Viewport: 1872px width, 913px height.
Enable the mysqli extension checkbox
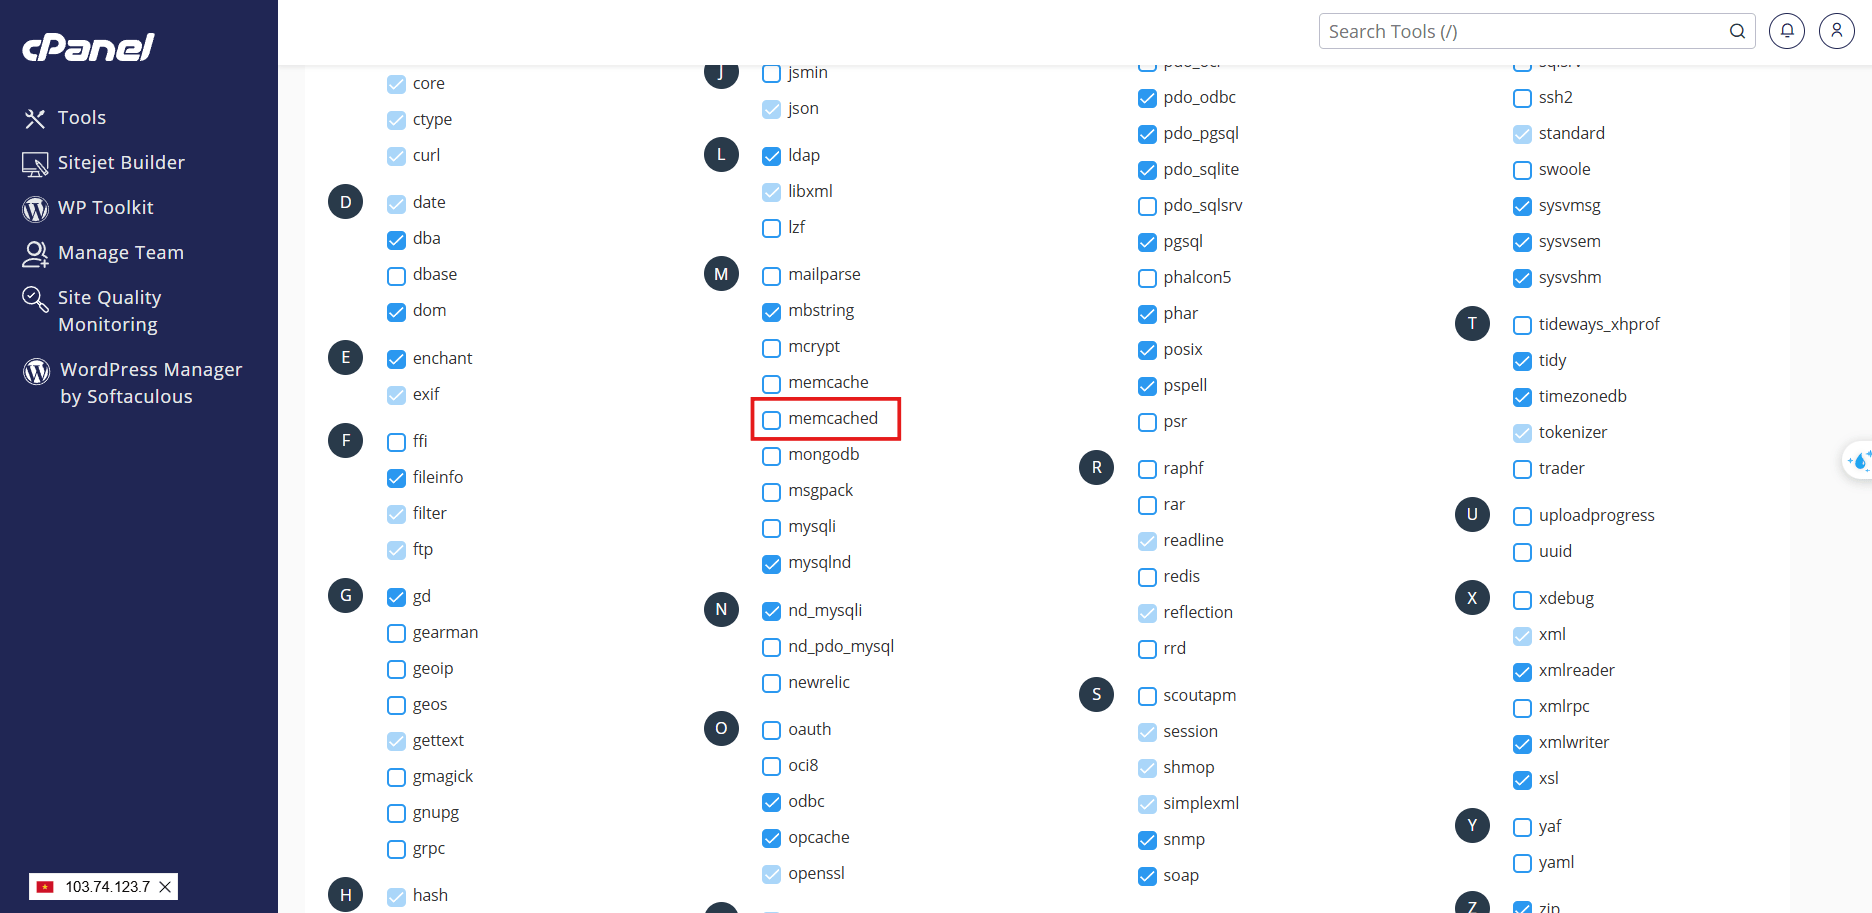tap(772, 528)
